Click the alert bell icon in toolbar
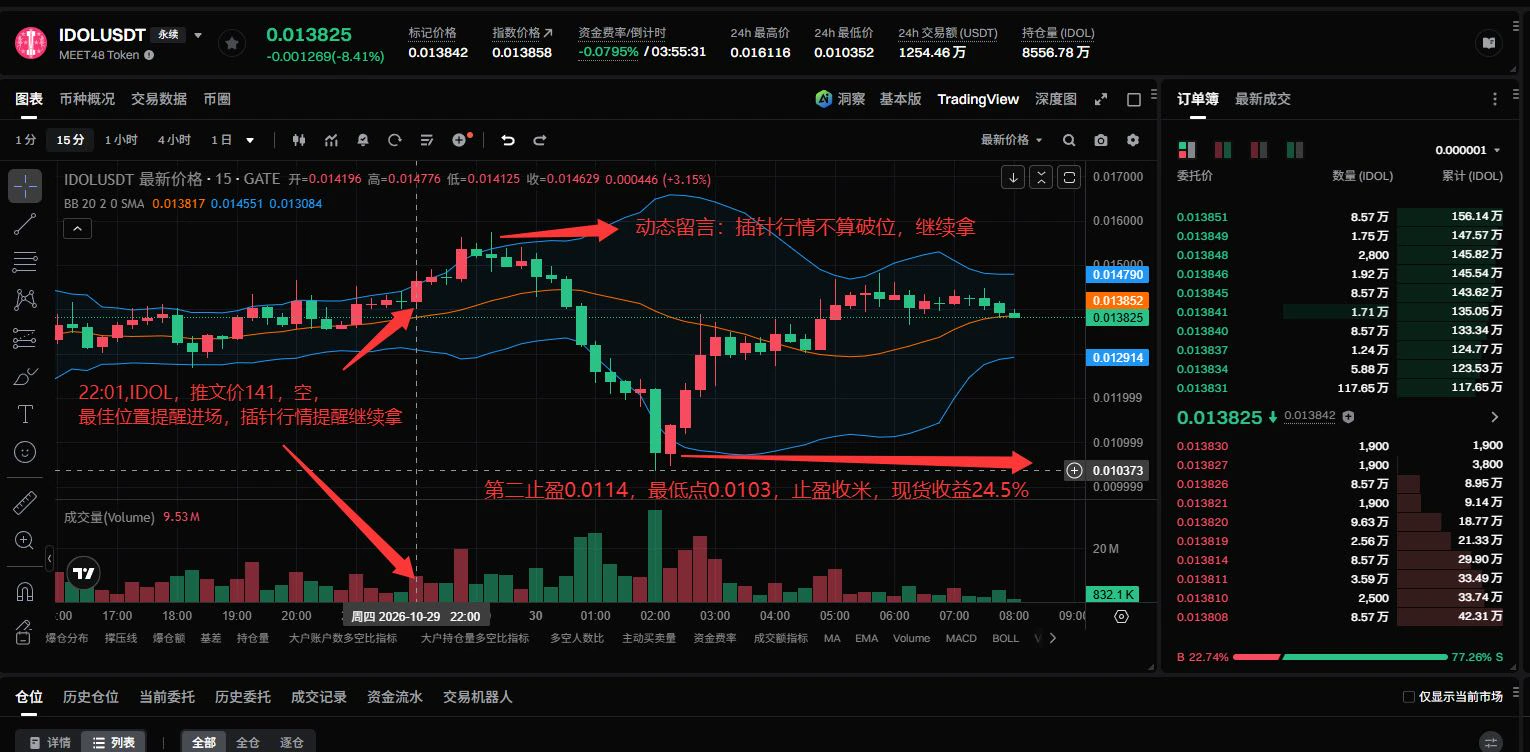The image size is (1530, 752). (x=363, y=140)
